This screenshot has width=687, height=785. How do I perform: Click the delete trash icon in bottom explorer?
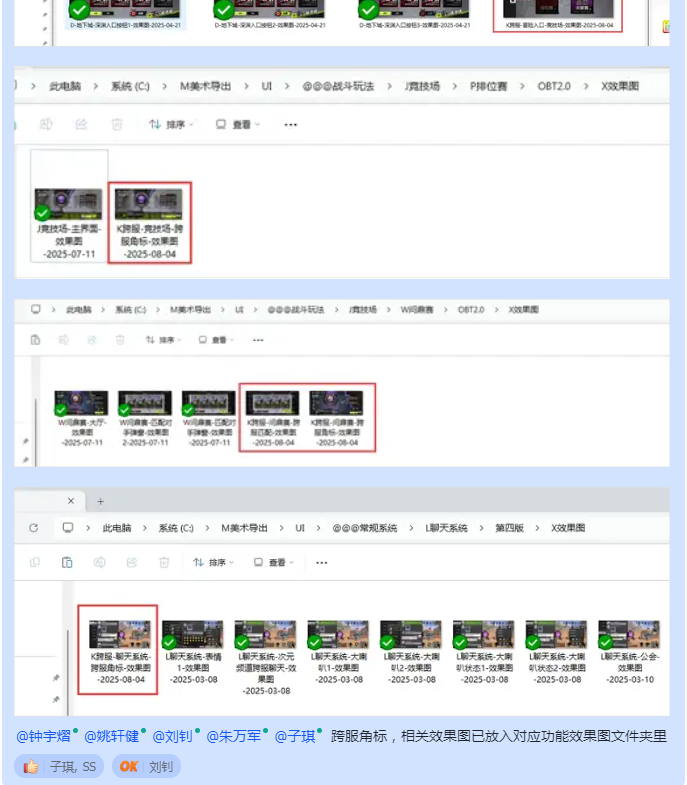tap(164, 562)
